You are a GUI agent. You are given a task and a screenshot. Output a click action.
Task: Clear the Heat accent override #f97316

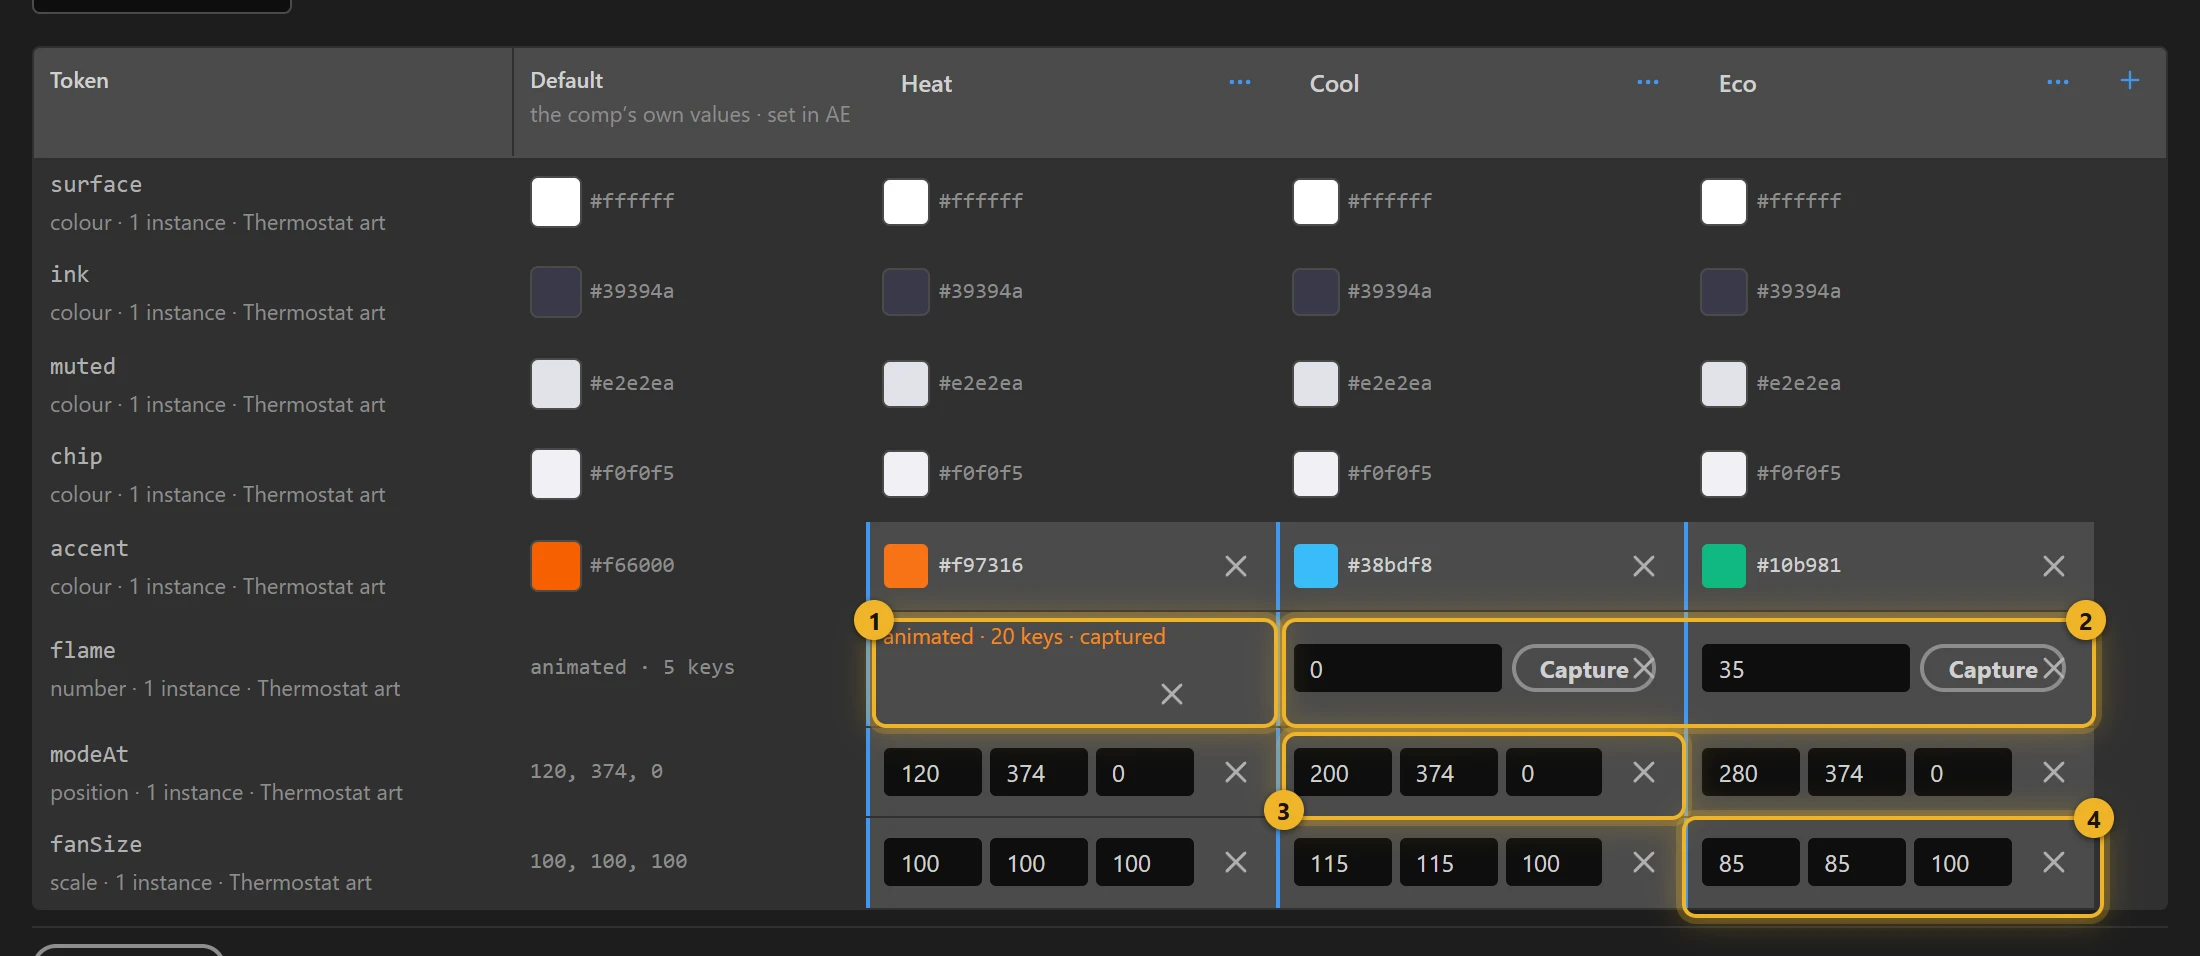coord(1236,566)
